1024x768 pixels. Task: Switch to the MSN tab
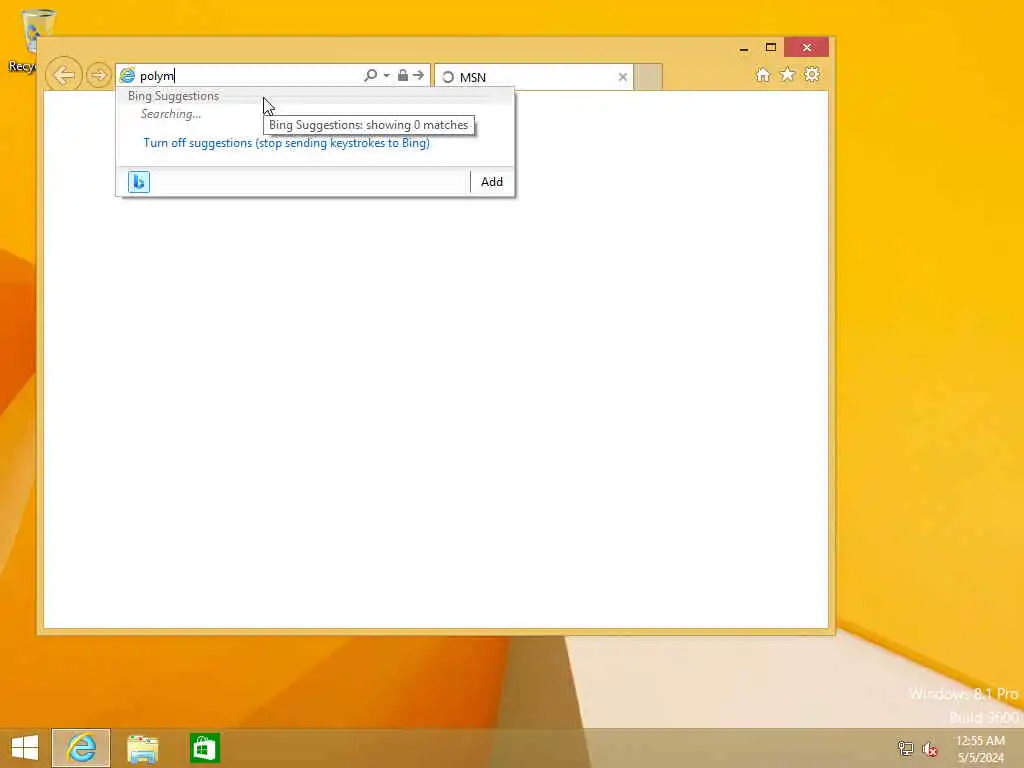(x=534, y=77)
